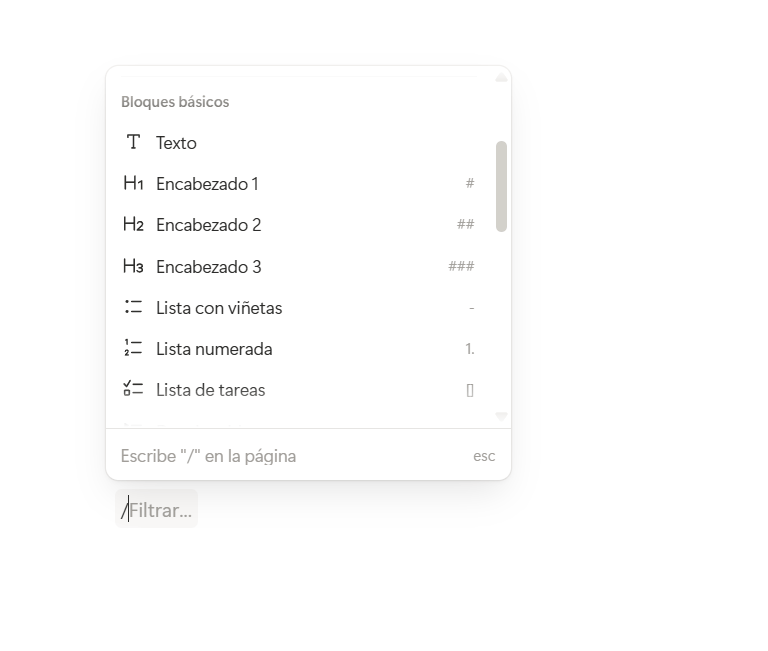
Task: Add a Lista con viñetas block
Action: tap(219, 308)
